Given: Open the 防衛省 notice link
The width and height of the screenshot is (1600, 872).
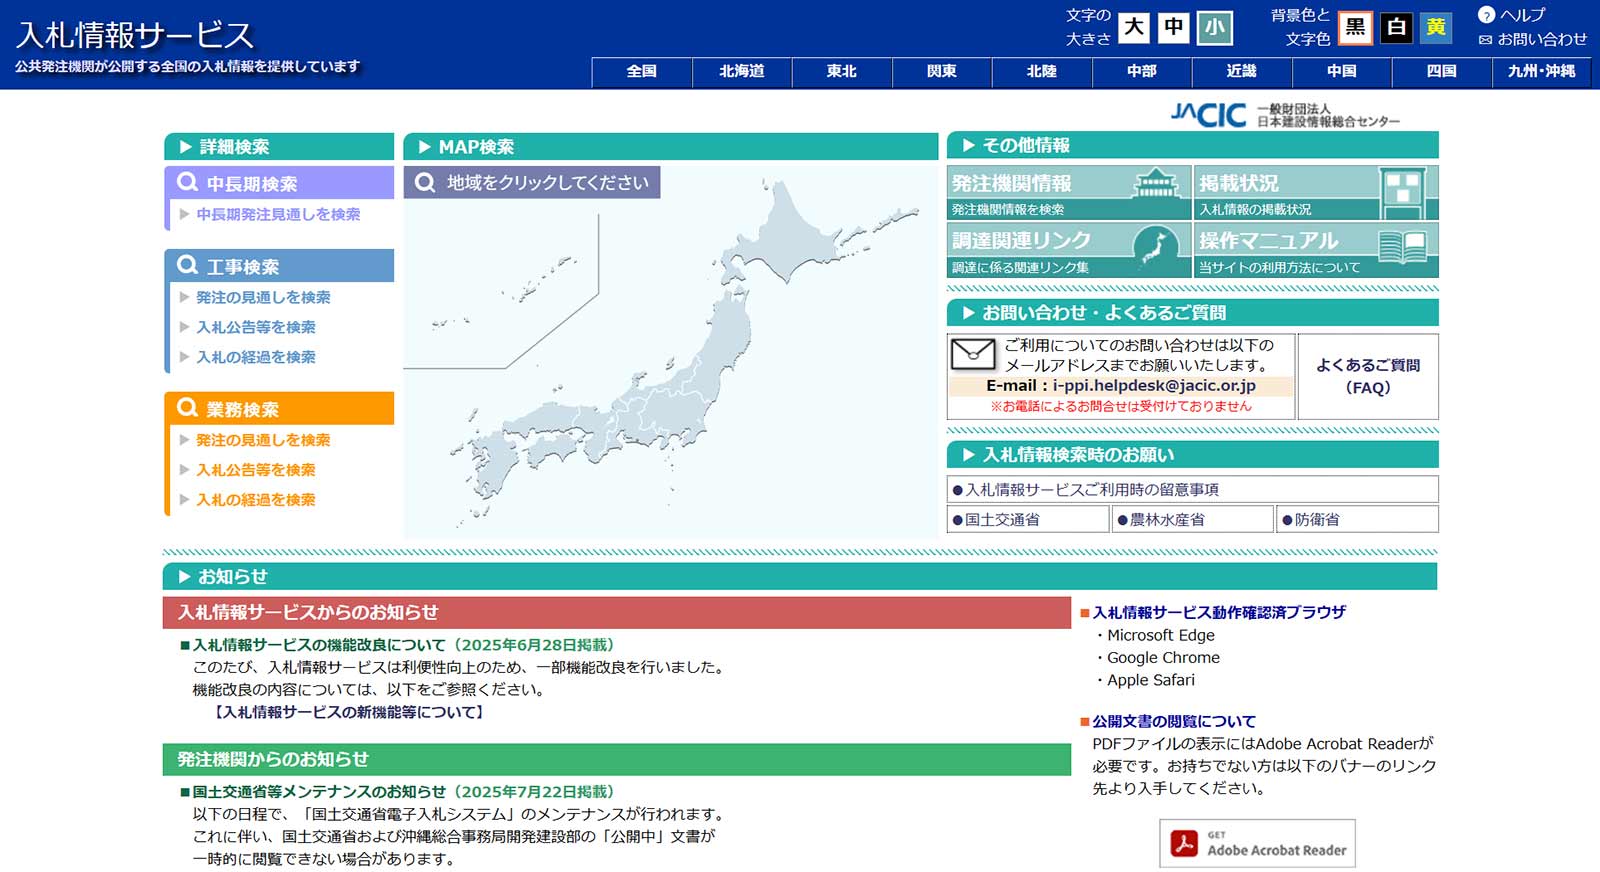Looking at the screenshot, I should (1357, 519).
